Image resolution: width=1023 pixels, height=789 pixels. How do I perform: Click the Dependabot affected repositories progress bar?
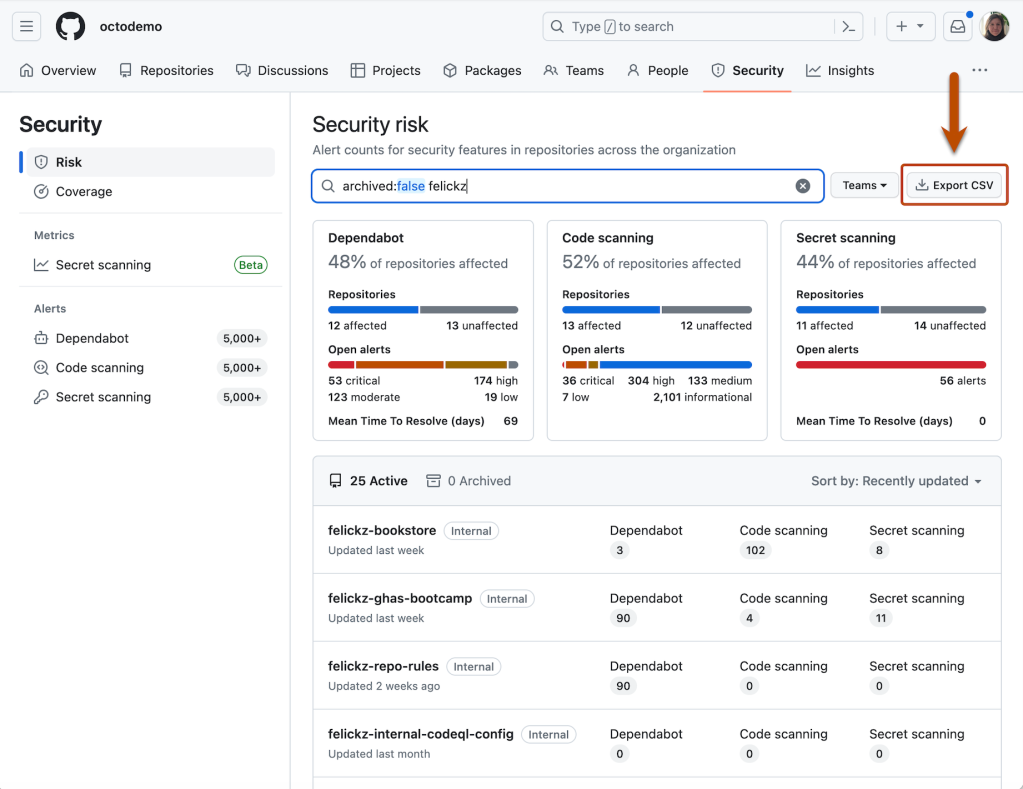422,311
